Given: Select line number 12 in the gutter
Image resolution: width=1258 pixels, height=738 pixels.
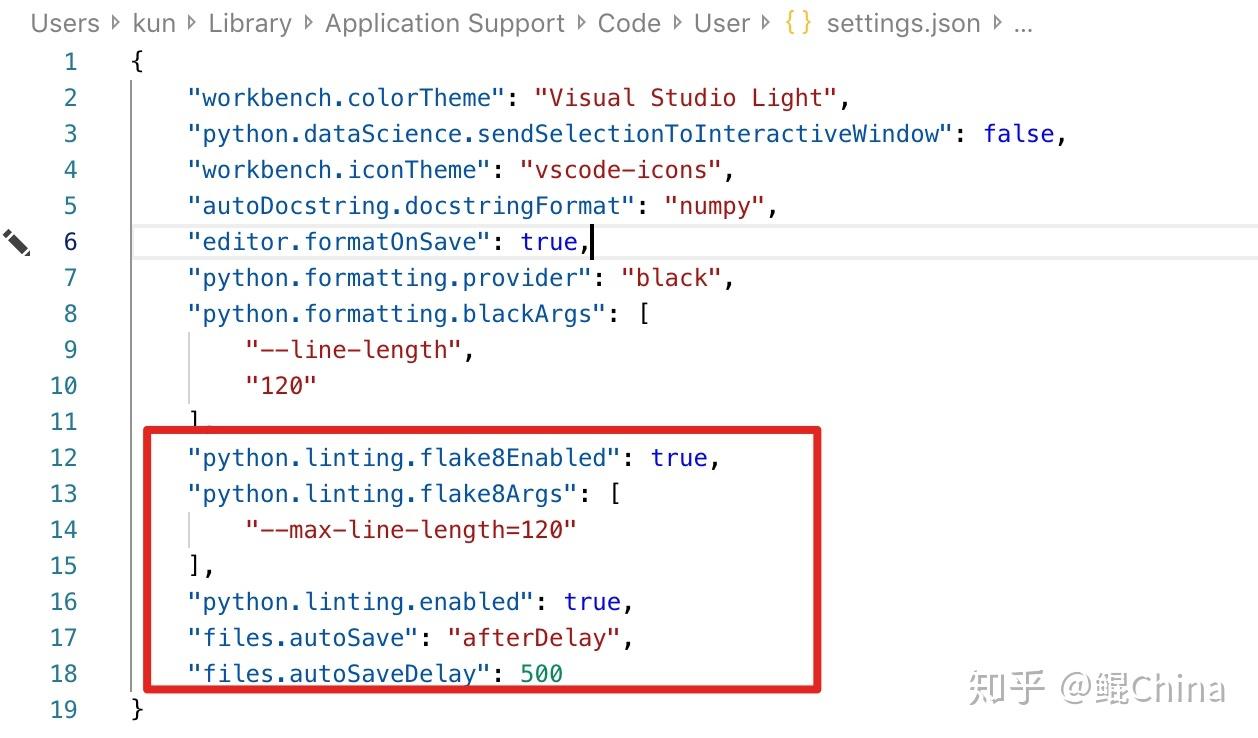Looking at the screenshot, I should coord(63,458).
